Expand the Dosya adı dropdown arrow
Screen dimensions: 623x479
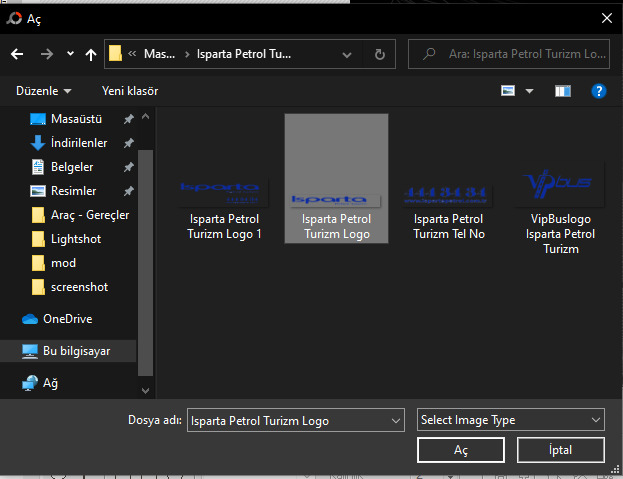396,420
